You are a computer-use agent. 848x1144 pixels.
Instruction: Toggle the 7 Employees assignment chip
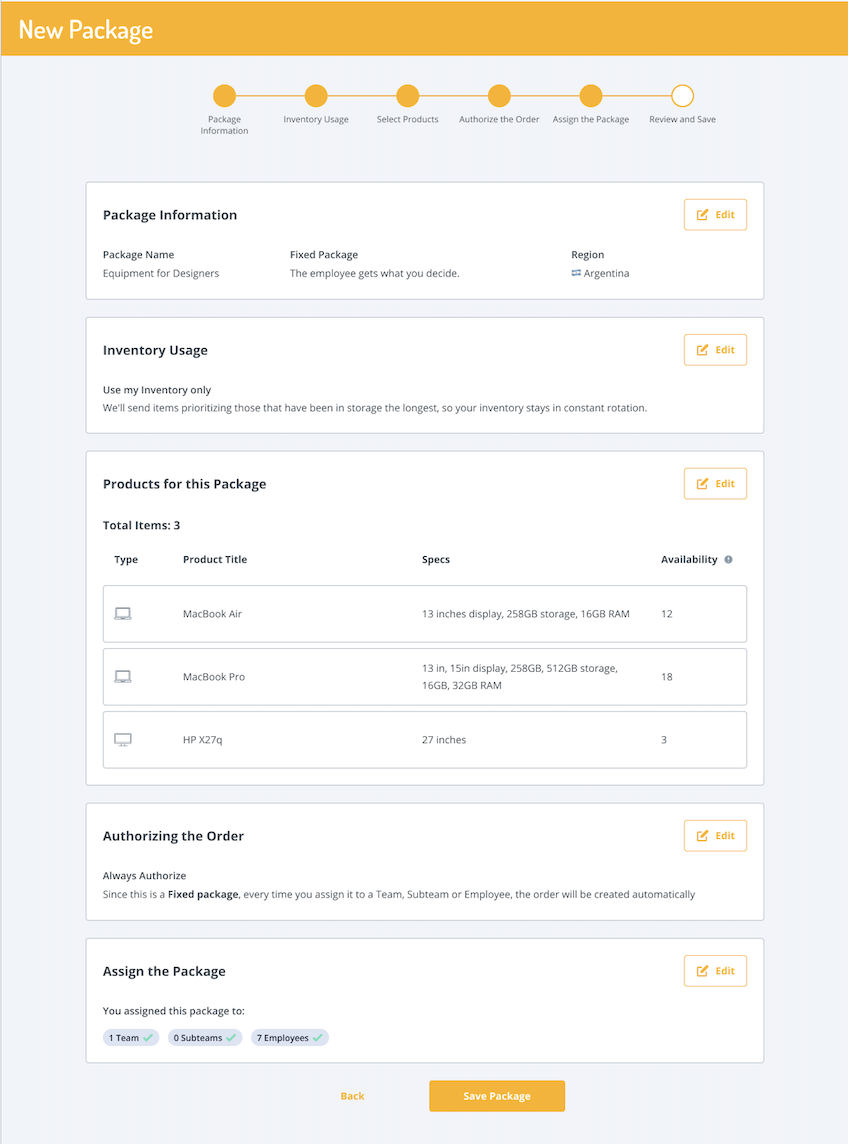289,1037
